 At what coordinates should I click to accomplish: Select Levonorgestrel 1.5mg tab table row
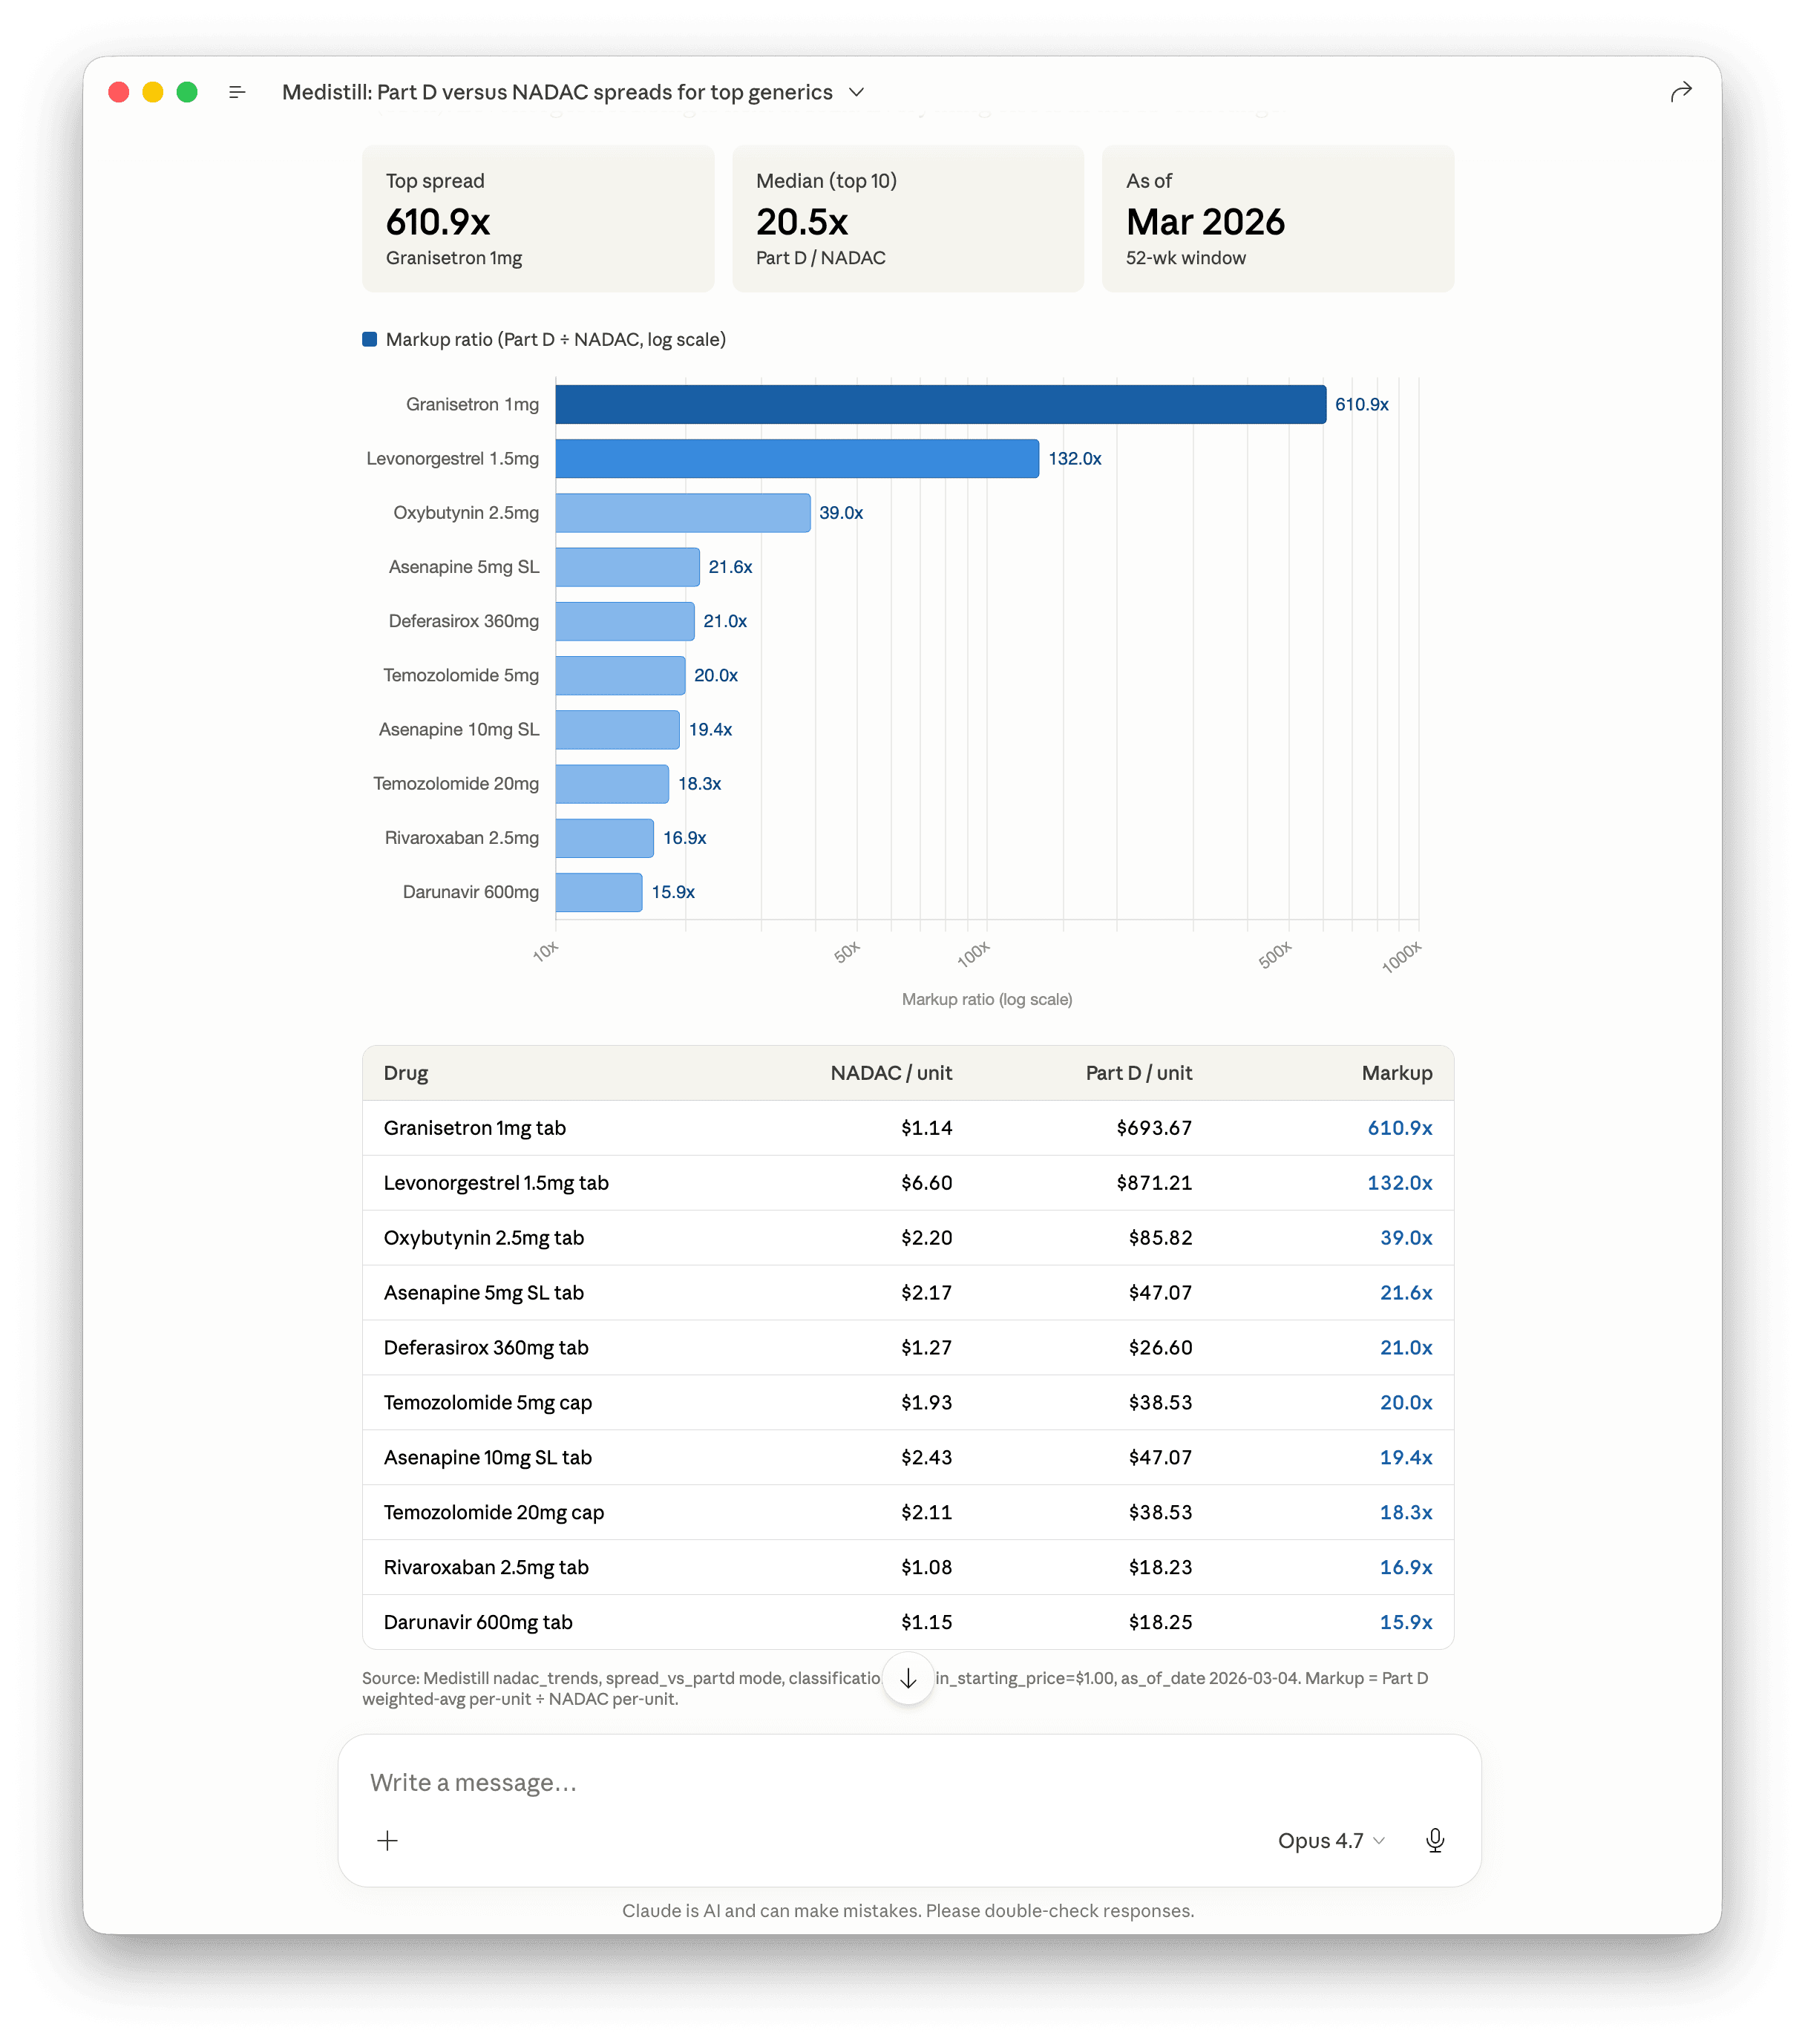(908, 1183)
